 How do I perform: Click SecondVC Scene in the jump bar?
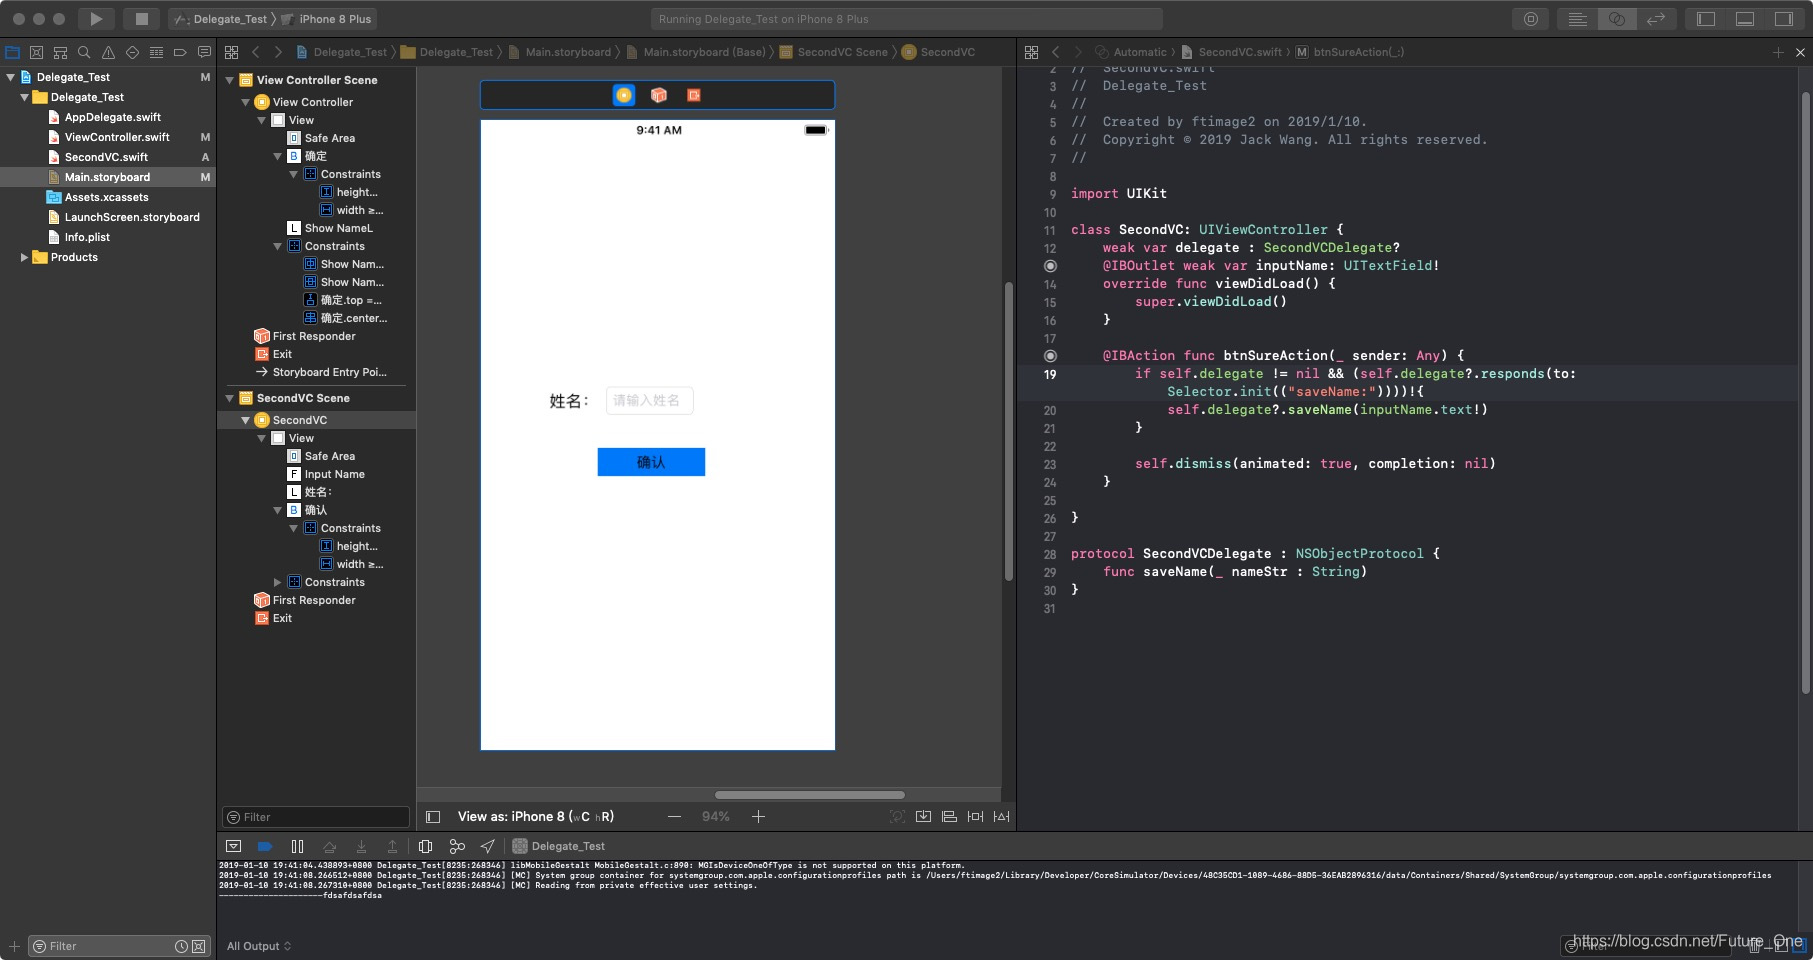coord(834,52)
